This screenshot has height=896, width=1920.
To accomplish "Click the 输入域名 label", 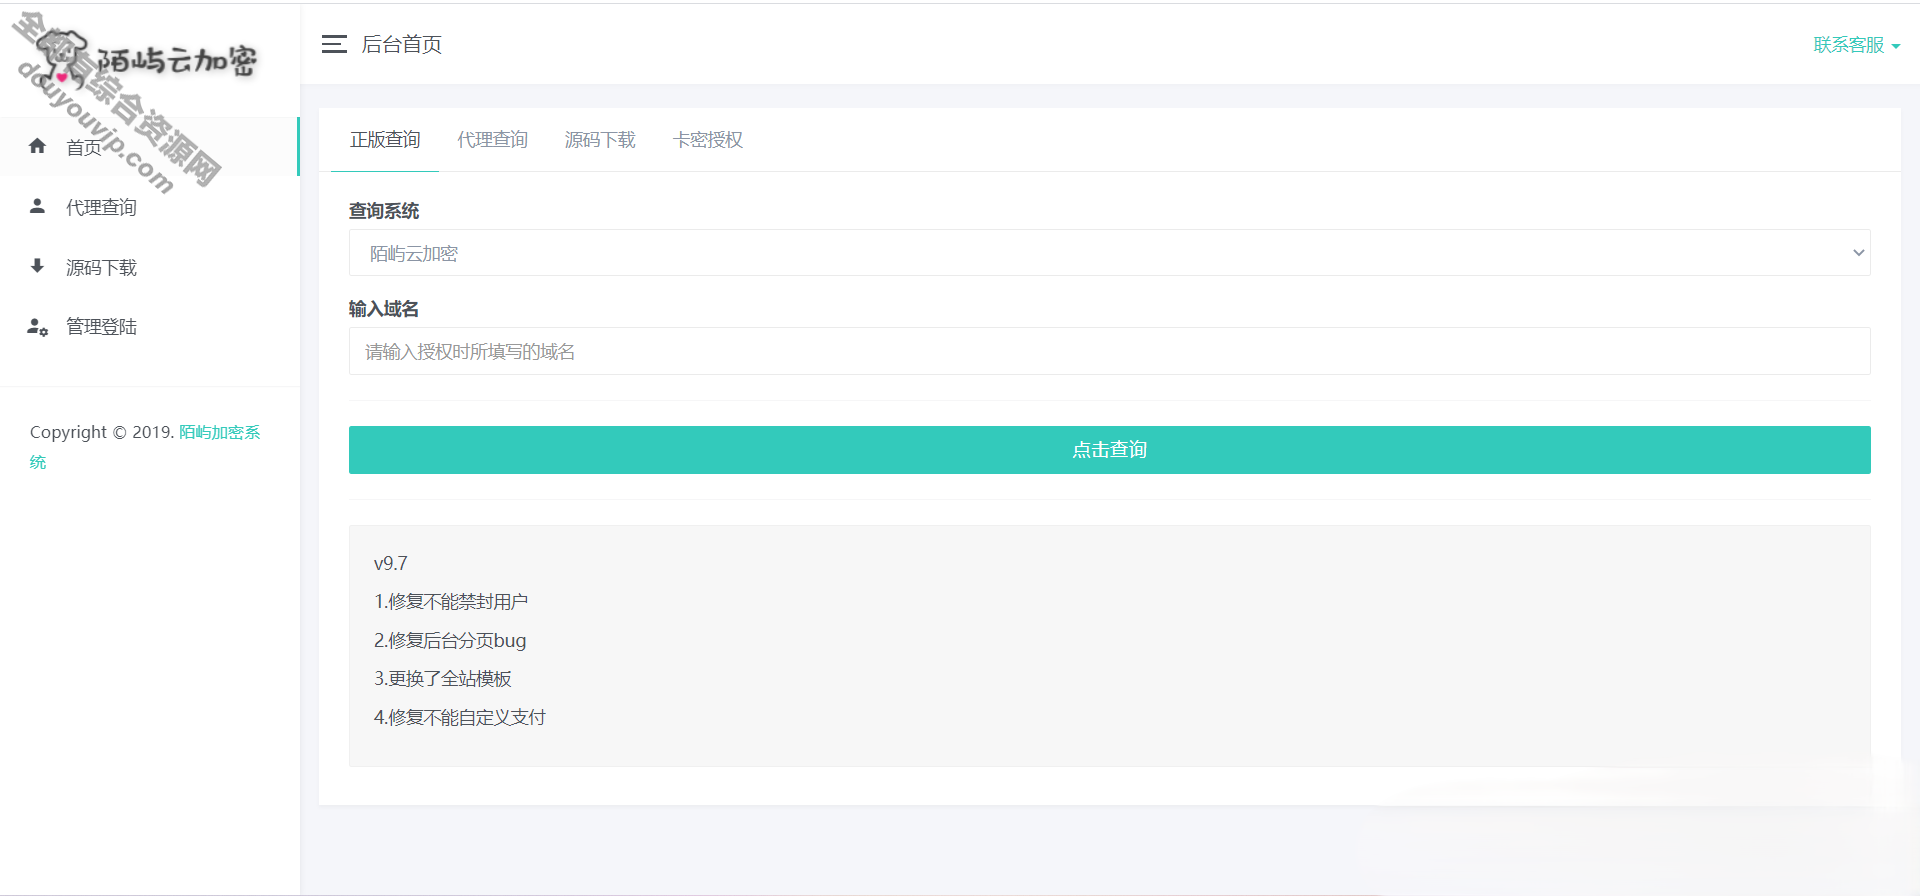I will click(x=384, y=309).
